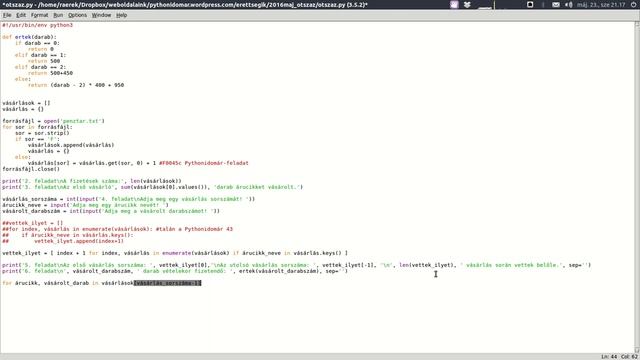
Task: Open the Options menu
Action: (x=77, y=15)
